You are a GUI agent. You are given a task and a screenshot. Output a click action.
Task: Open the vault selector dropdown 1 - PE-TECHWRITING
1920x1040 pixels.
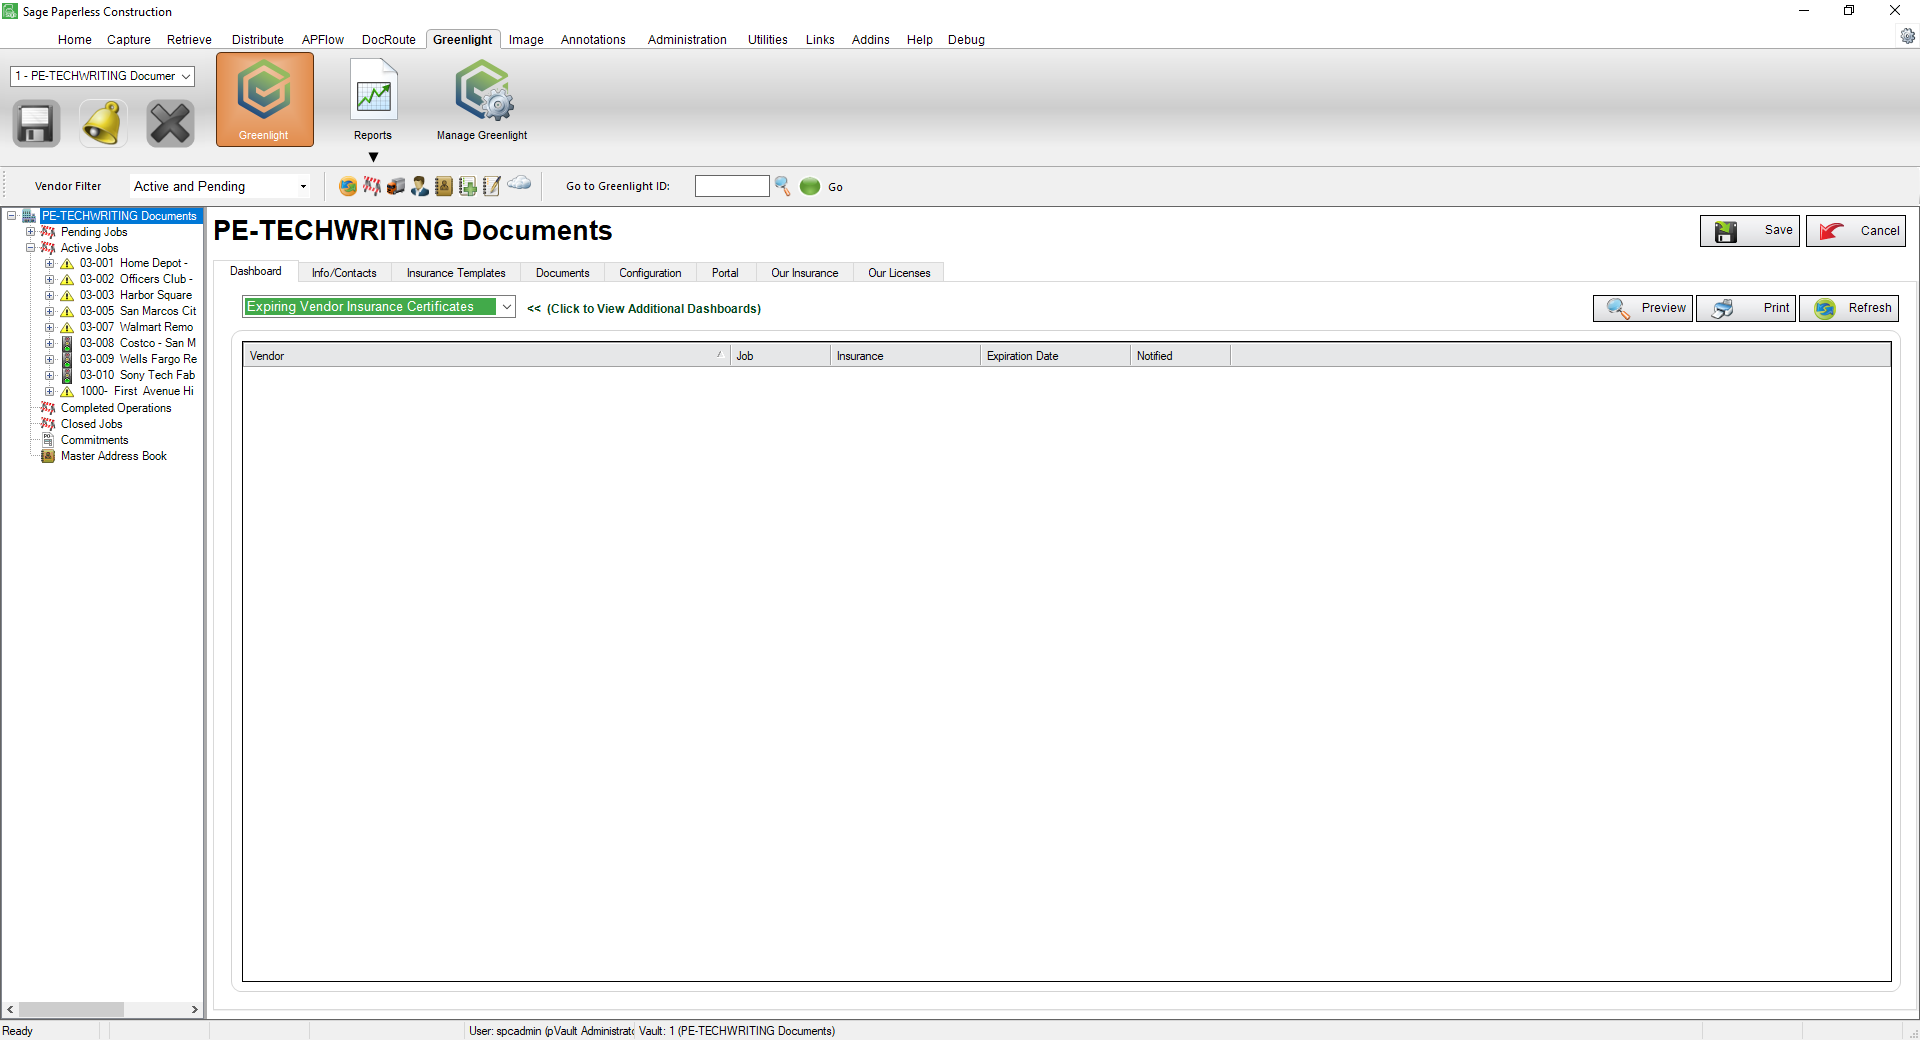(102, 76)
